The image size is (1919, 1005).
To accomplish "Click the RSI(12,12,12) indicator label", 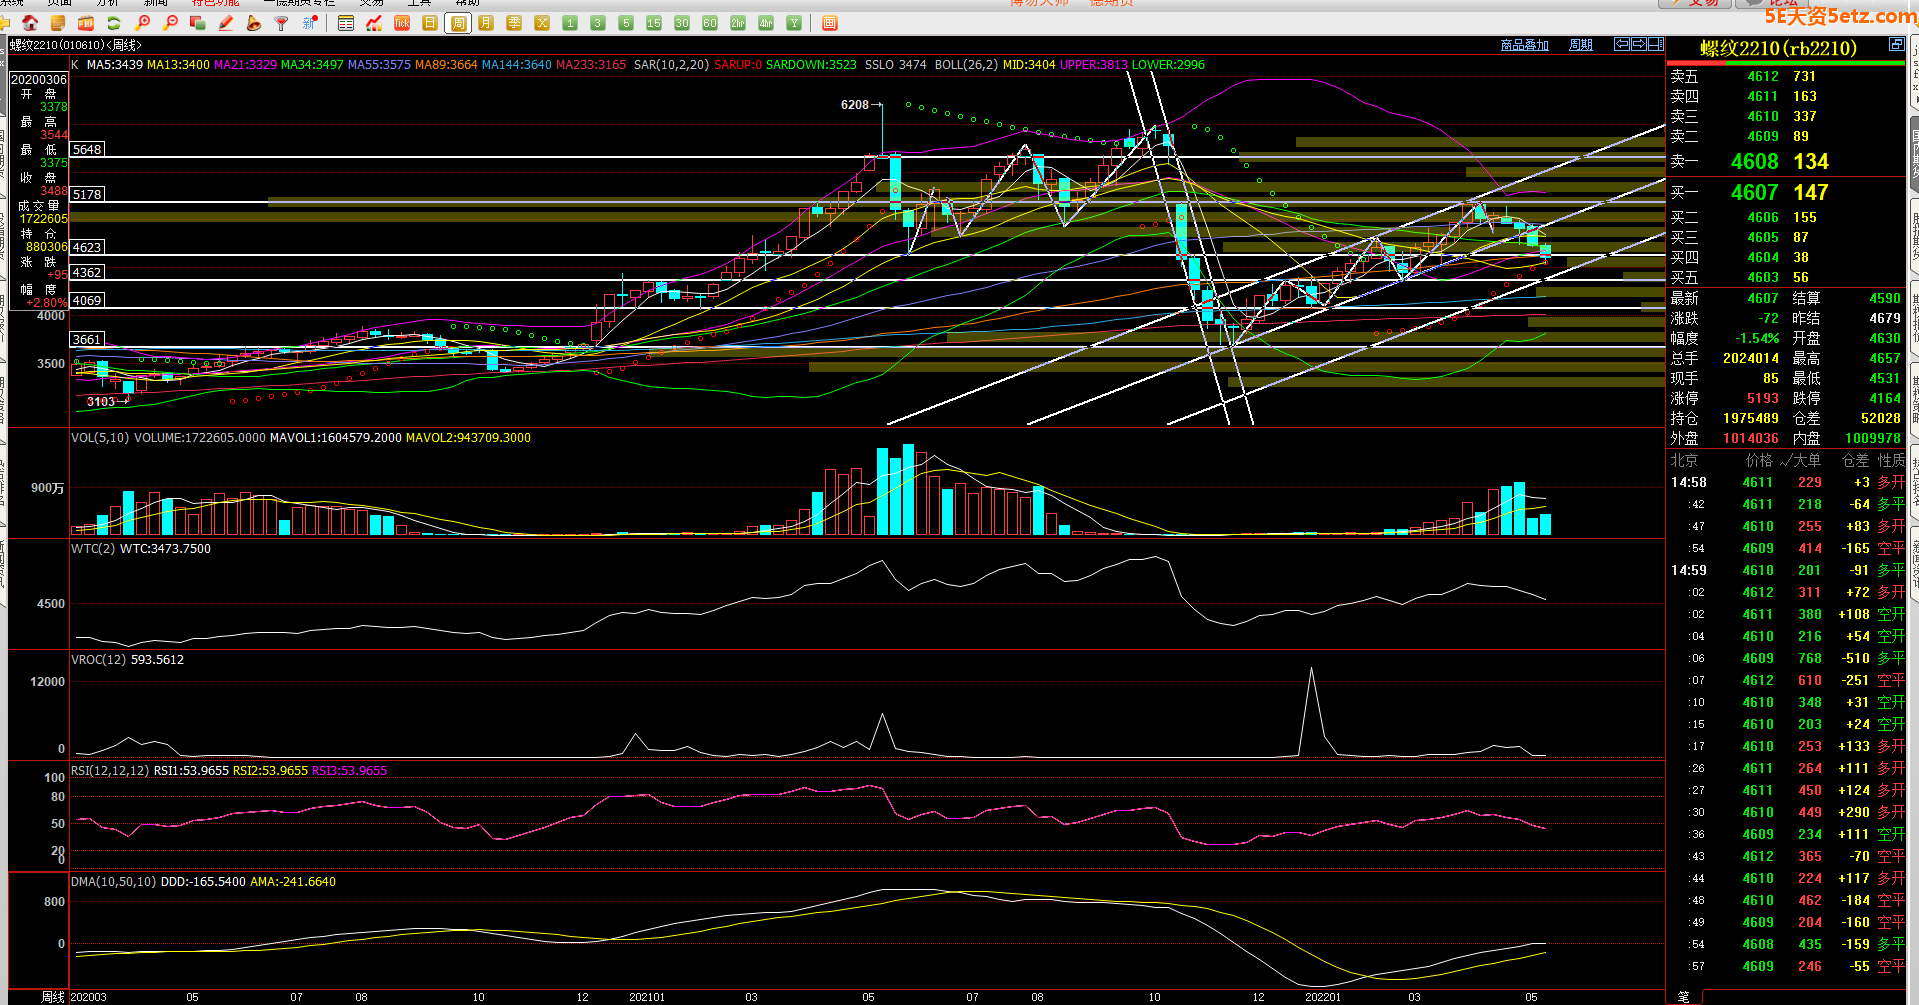I will click(110, 771).
